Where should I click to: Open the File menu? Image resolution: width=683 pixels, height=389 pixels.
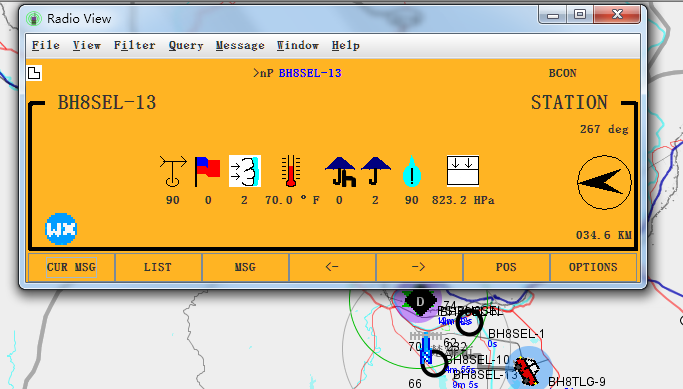(x=46, y=45)
